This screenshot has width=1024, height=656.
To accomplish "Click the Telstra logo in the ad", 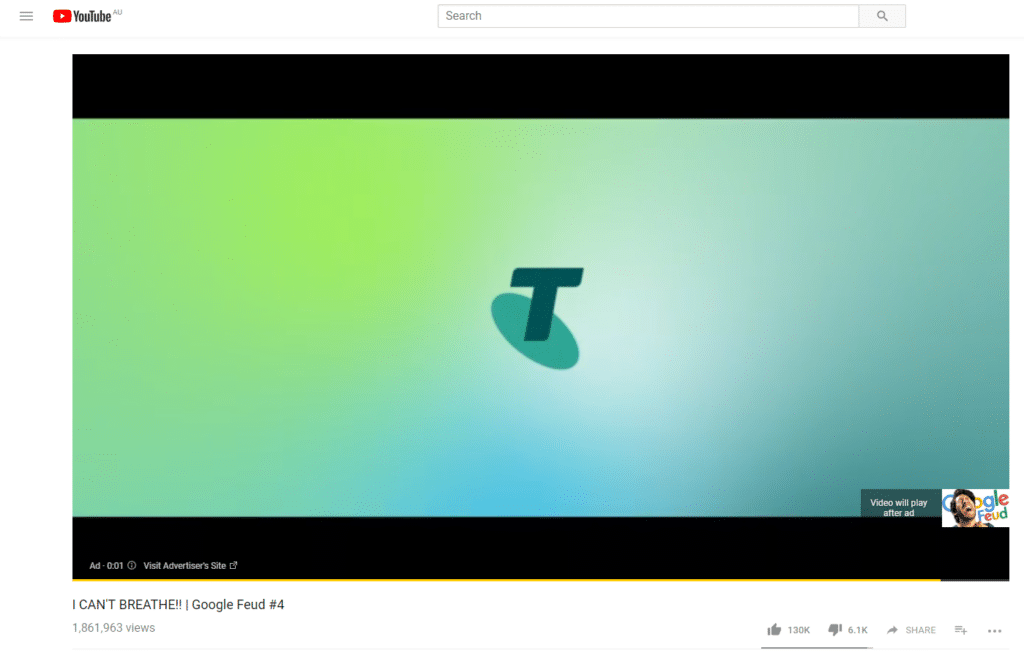I will 538,317.
